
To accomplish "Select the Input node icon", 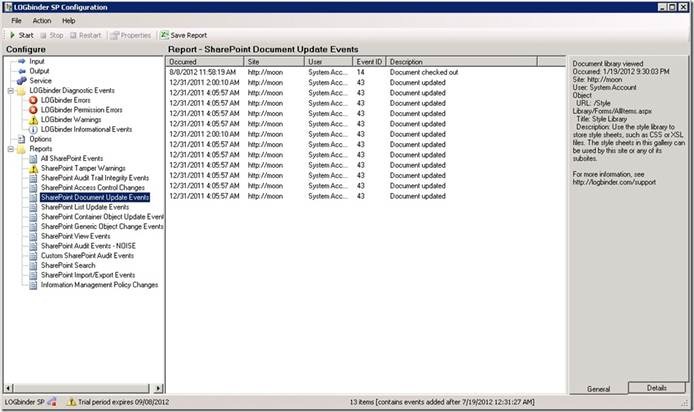I will (21, 61).
